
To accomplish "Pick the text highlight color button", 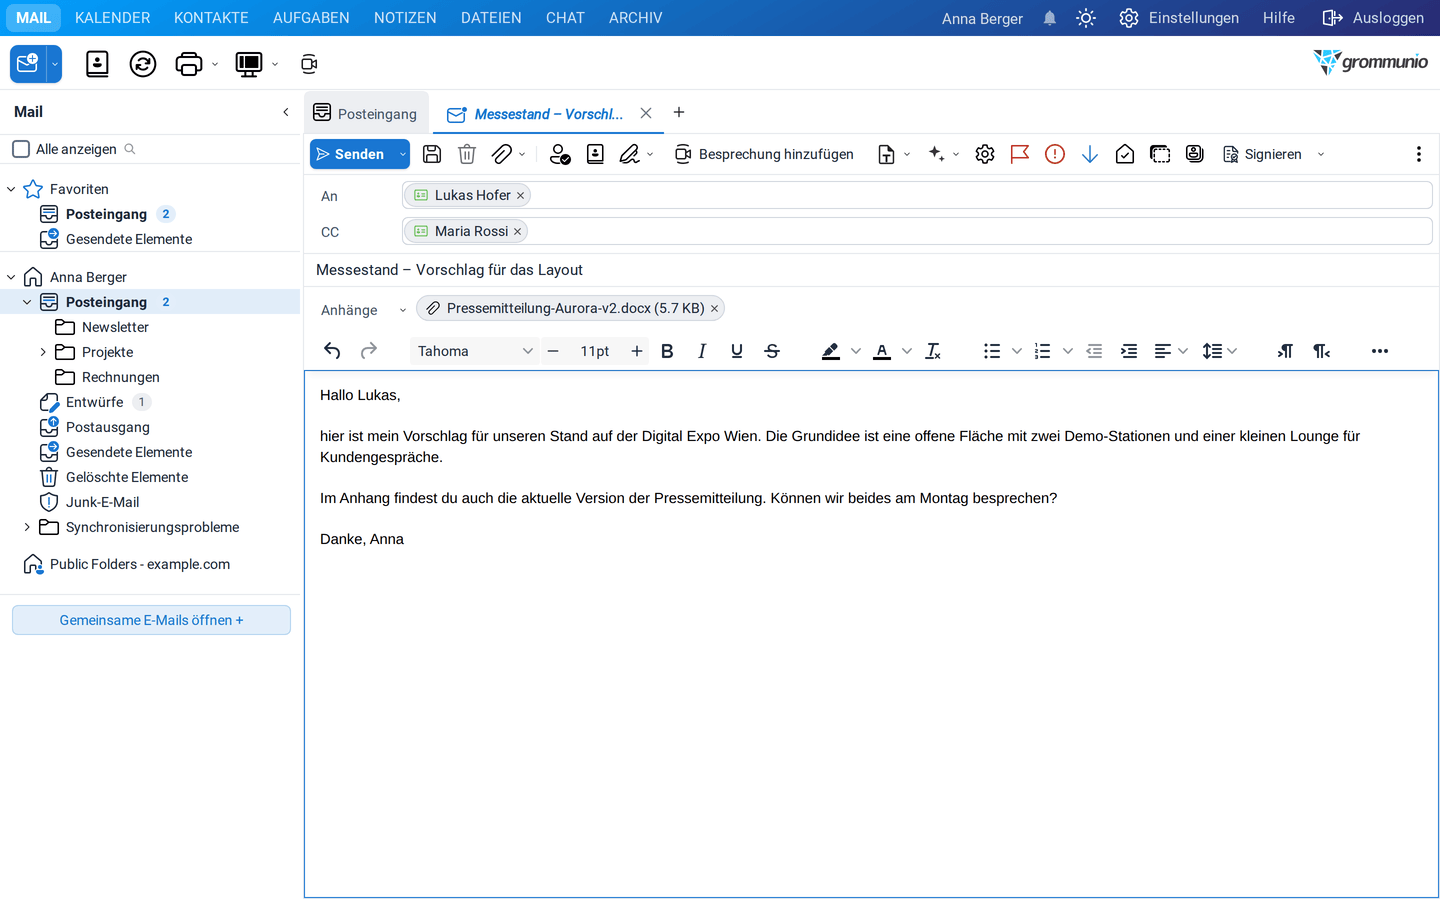I will [831, 351].
